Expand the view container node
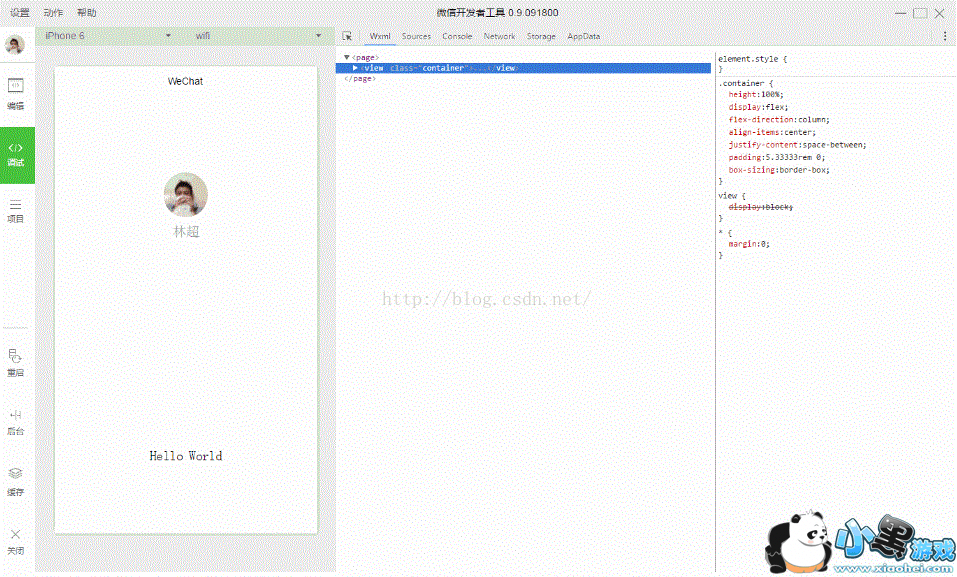The height and width of the screenshot is (577, 957). point(355,68)
